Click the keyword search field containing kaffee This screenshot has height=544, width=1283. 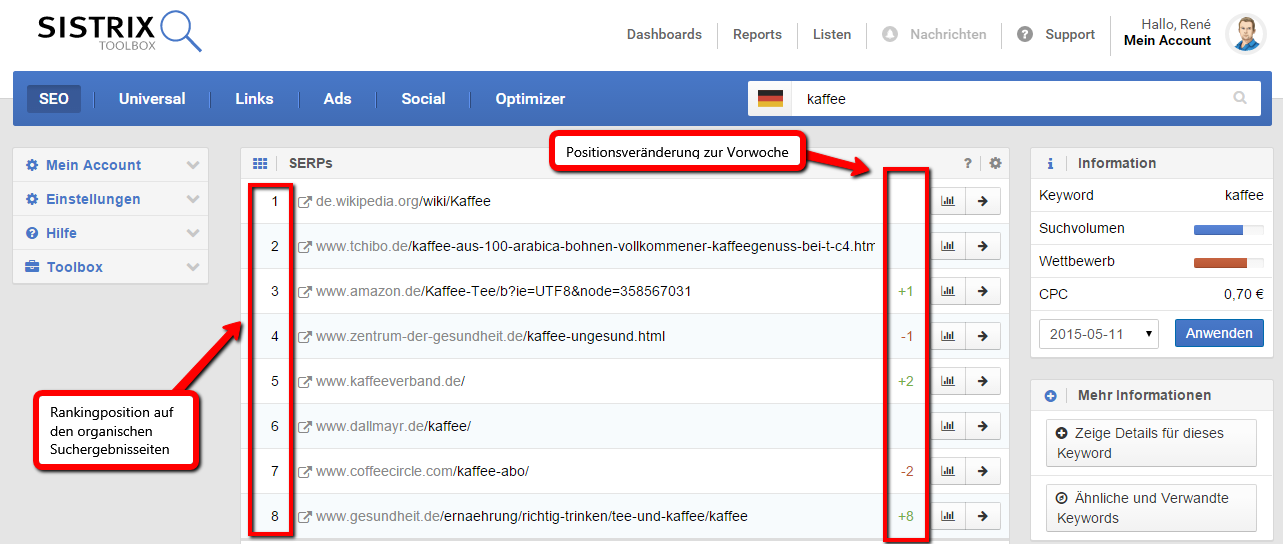pos(1010,99)
